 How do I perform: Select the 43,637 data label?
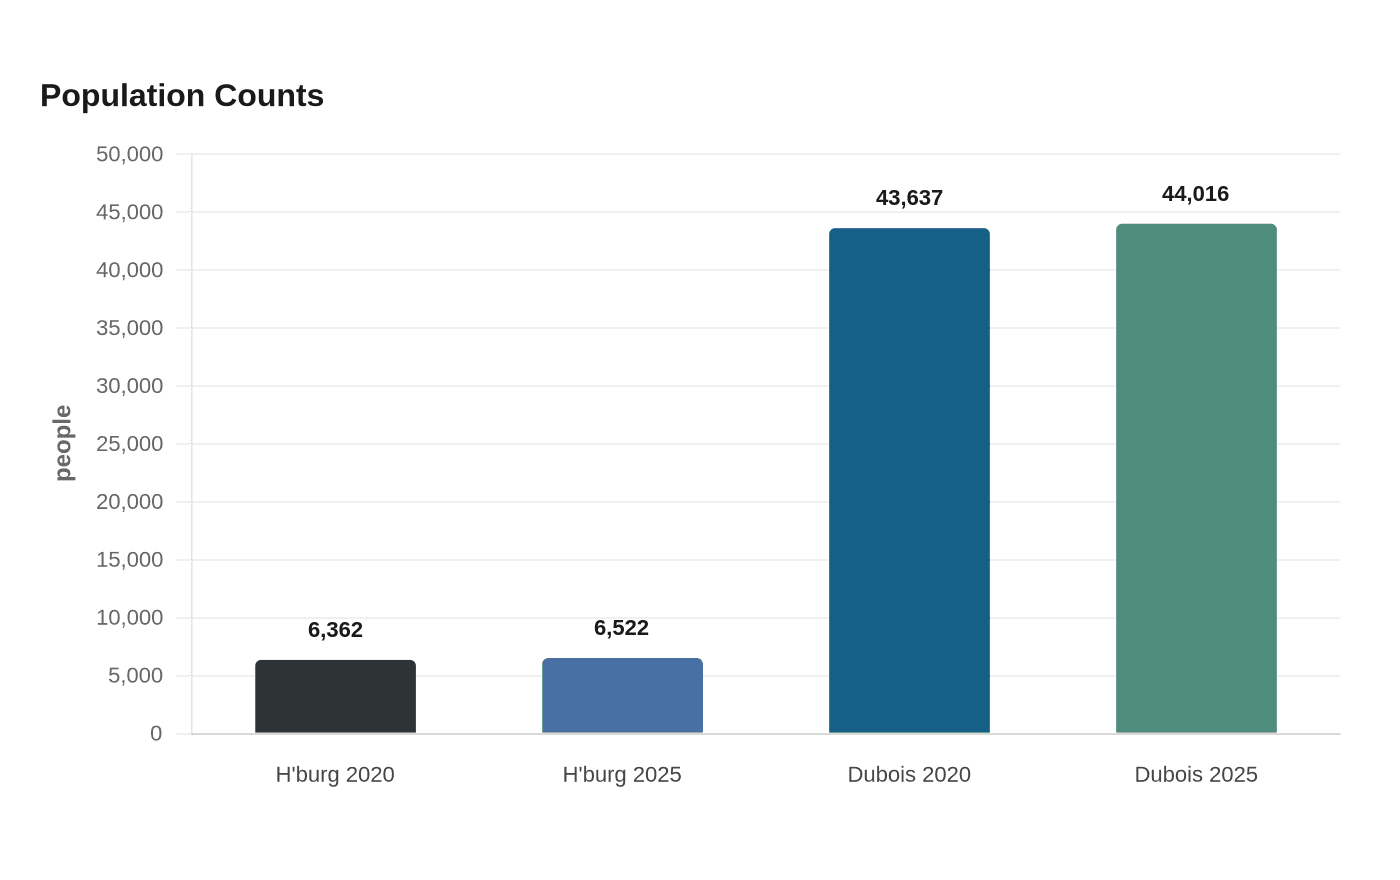click(x=909, y=198)
